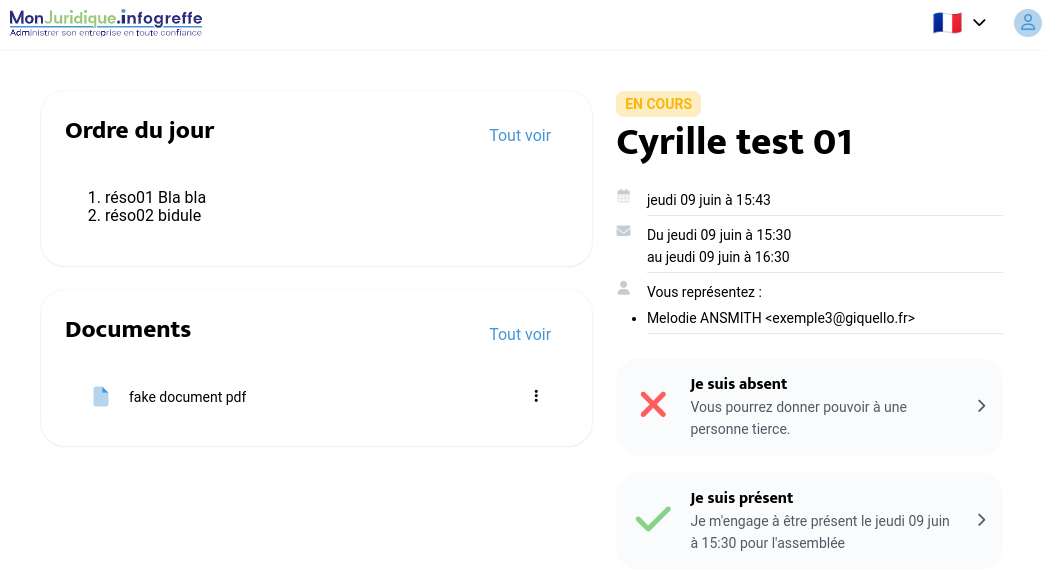Click the PDF file icon
The width and height of the screenshot is (1045, 582).
pos(101,397)
